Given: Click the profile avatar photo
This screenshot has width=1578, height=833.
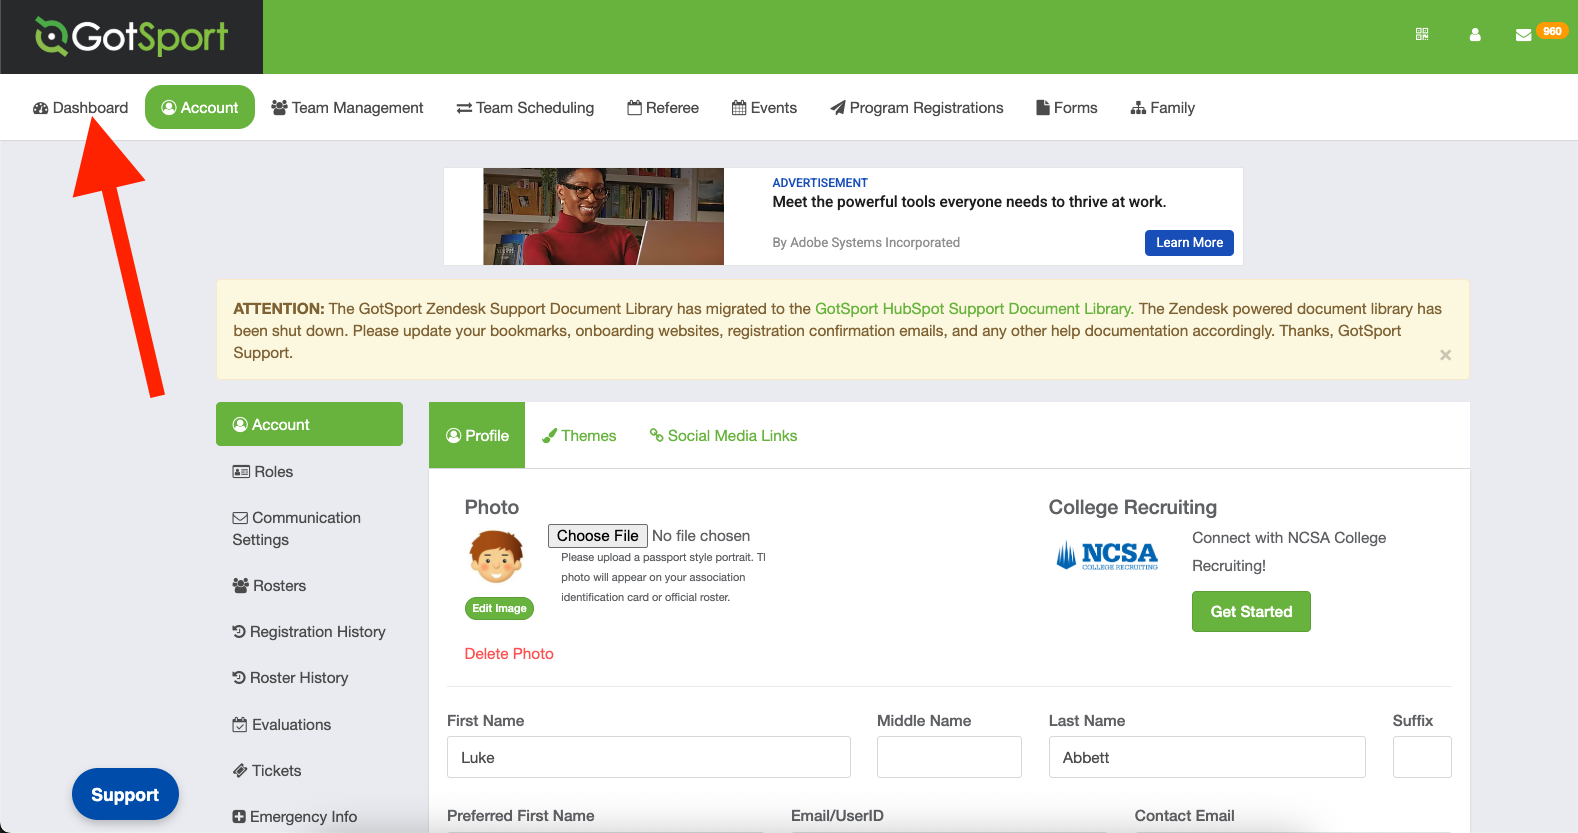Looking at the screenshot, I should (496, 557).
